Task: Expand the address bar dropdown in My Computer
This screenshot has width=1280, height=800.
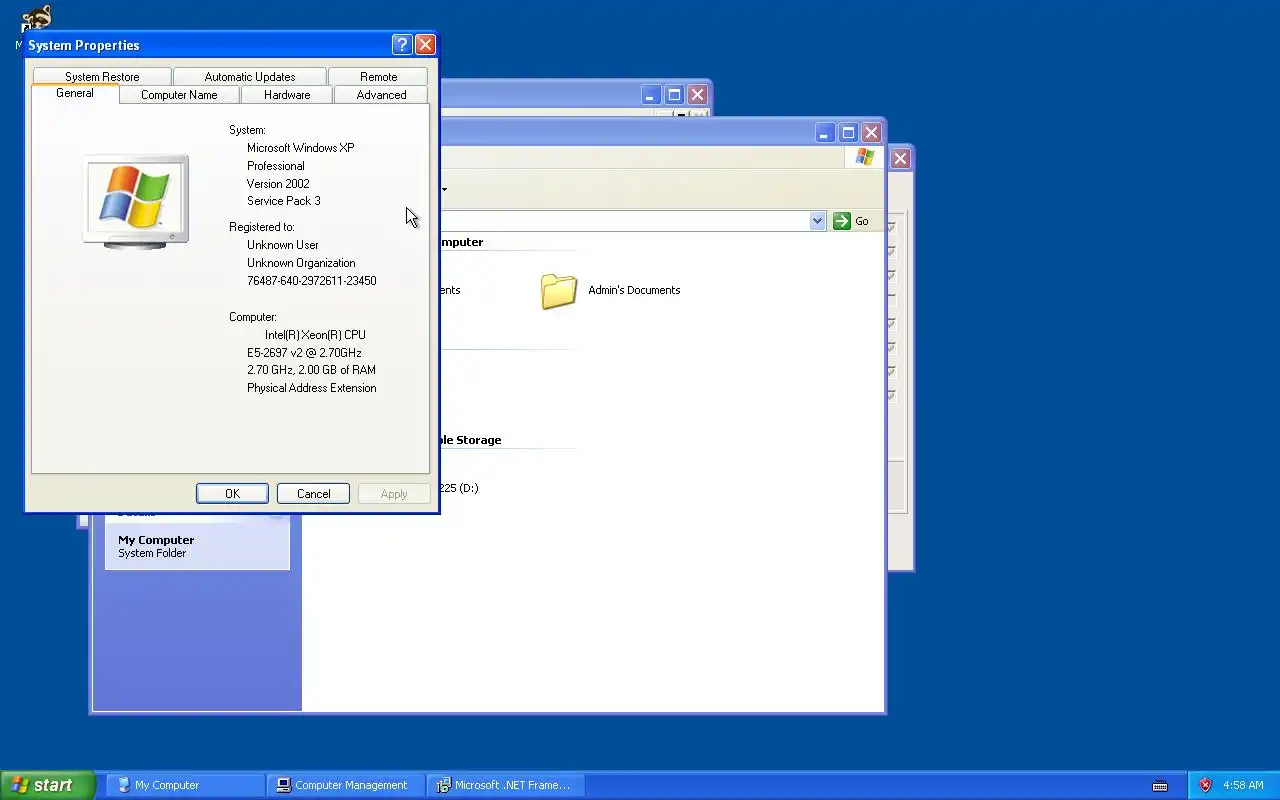Action: pos(817,221)
